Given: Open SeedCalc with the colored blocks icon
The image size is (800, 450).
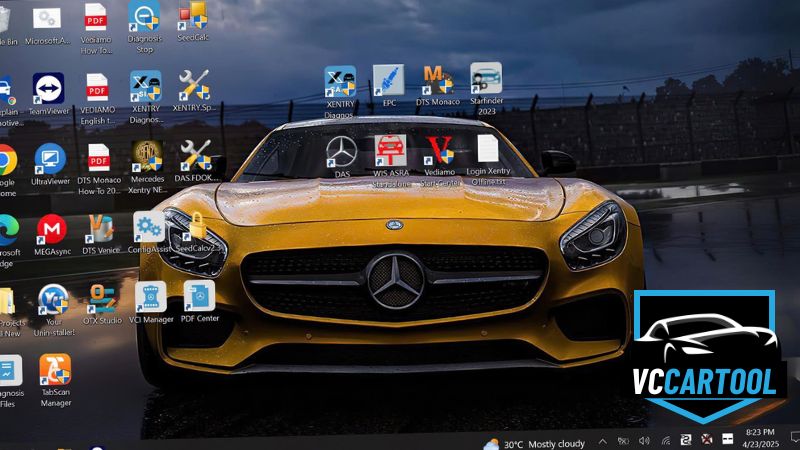Looking at the screenshot, I should (193, 21).
